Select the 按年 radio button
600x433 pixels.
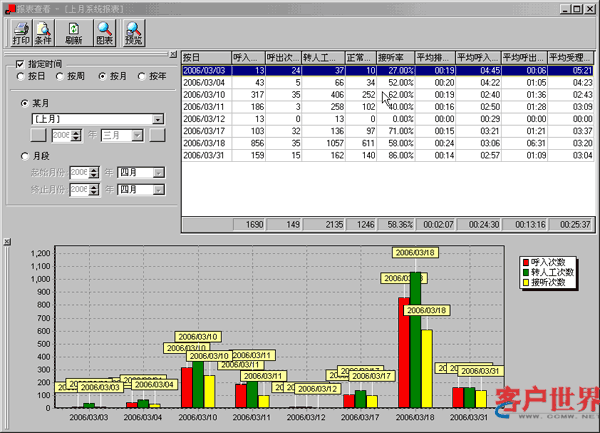pos(141,76)
